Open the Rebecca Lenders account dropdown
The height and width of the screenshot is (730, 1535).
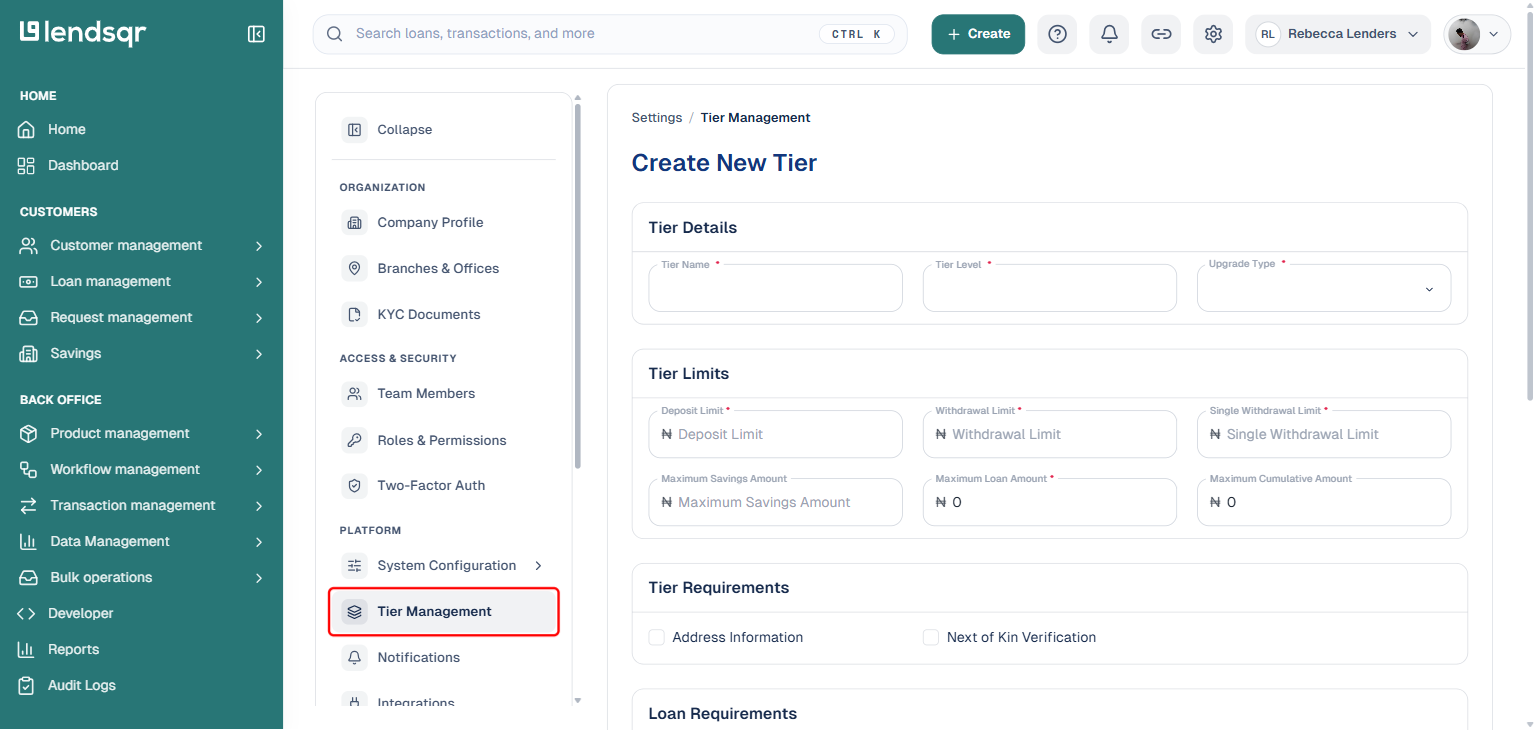tap(1338, 34)
